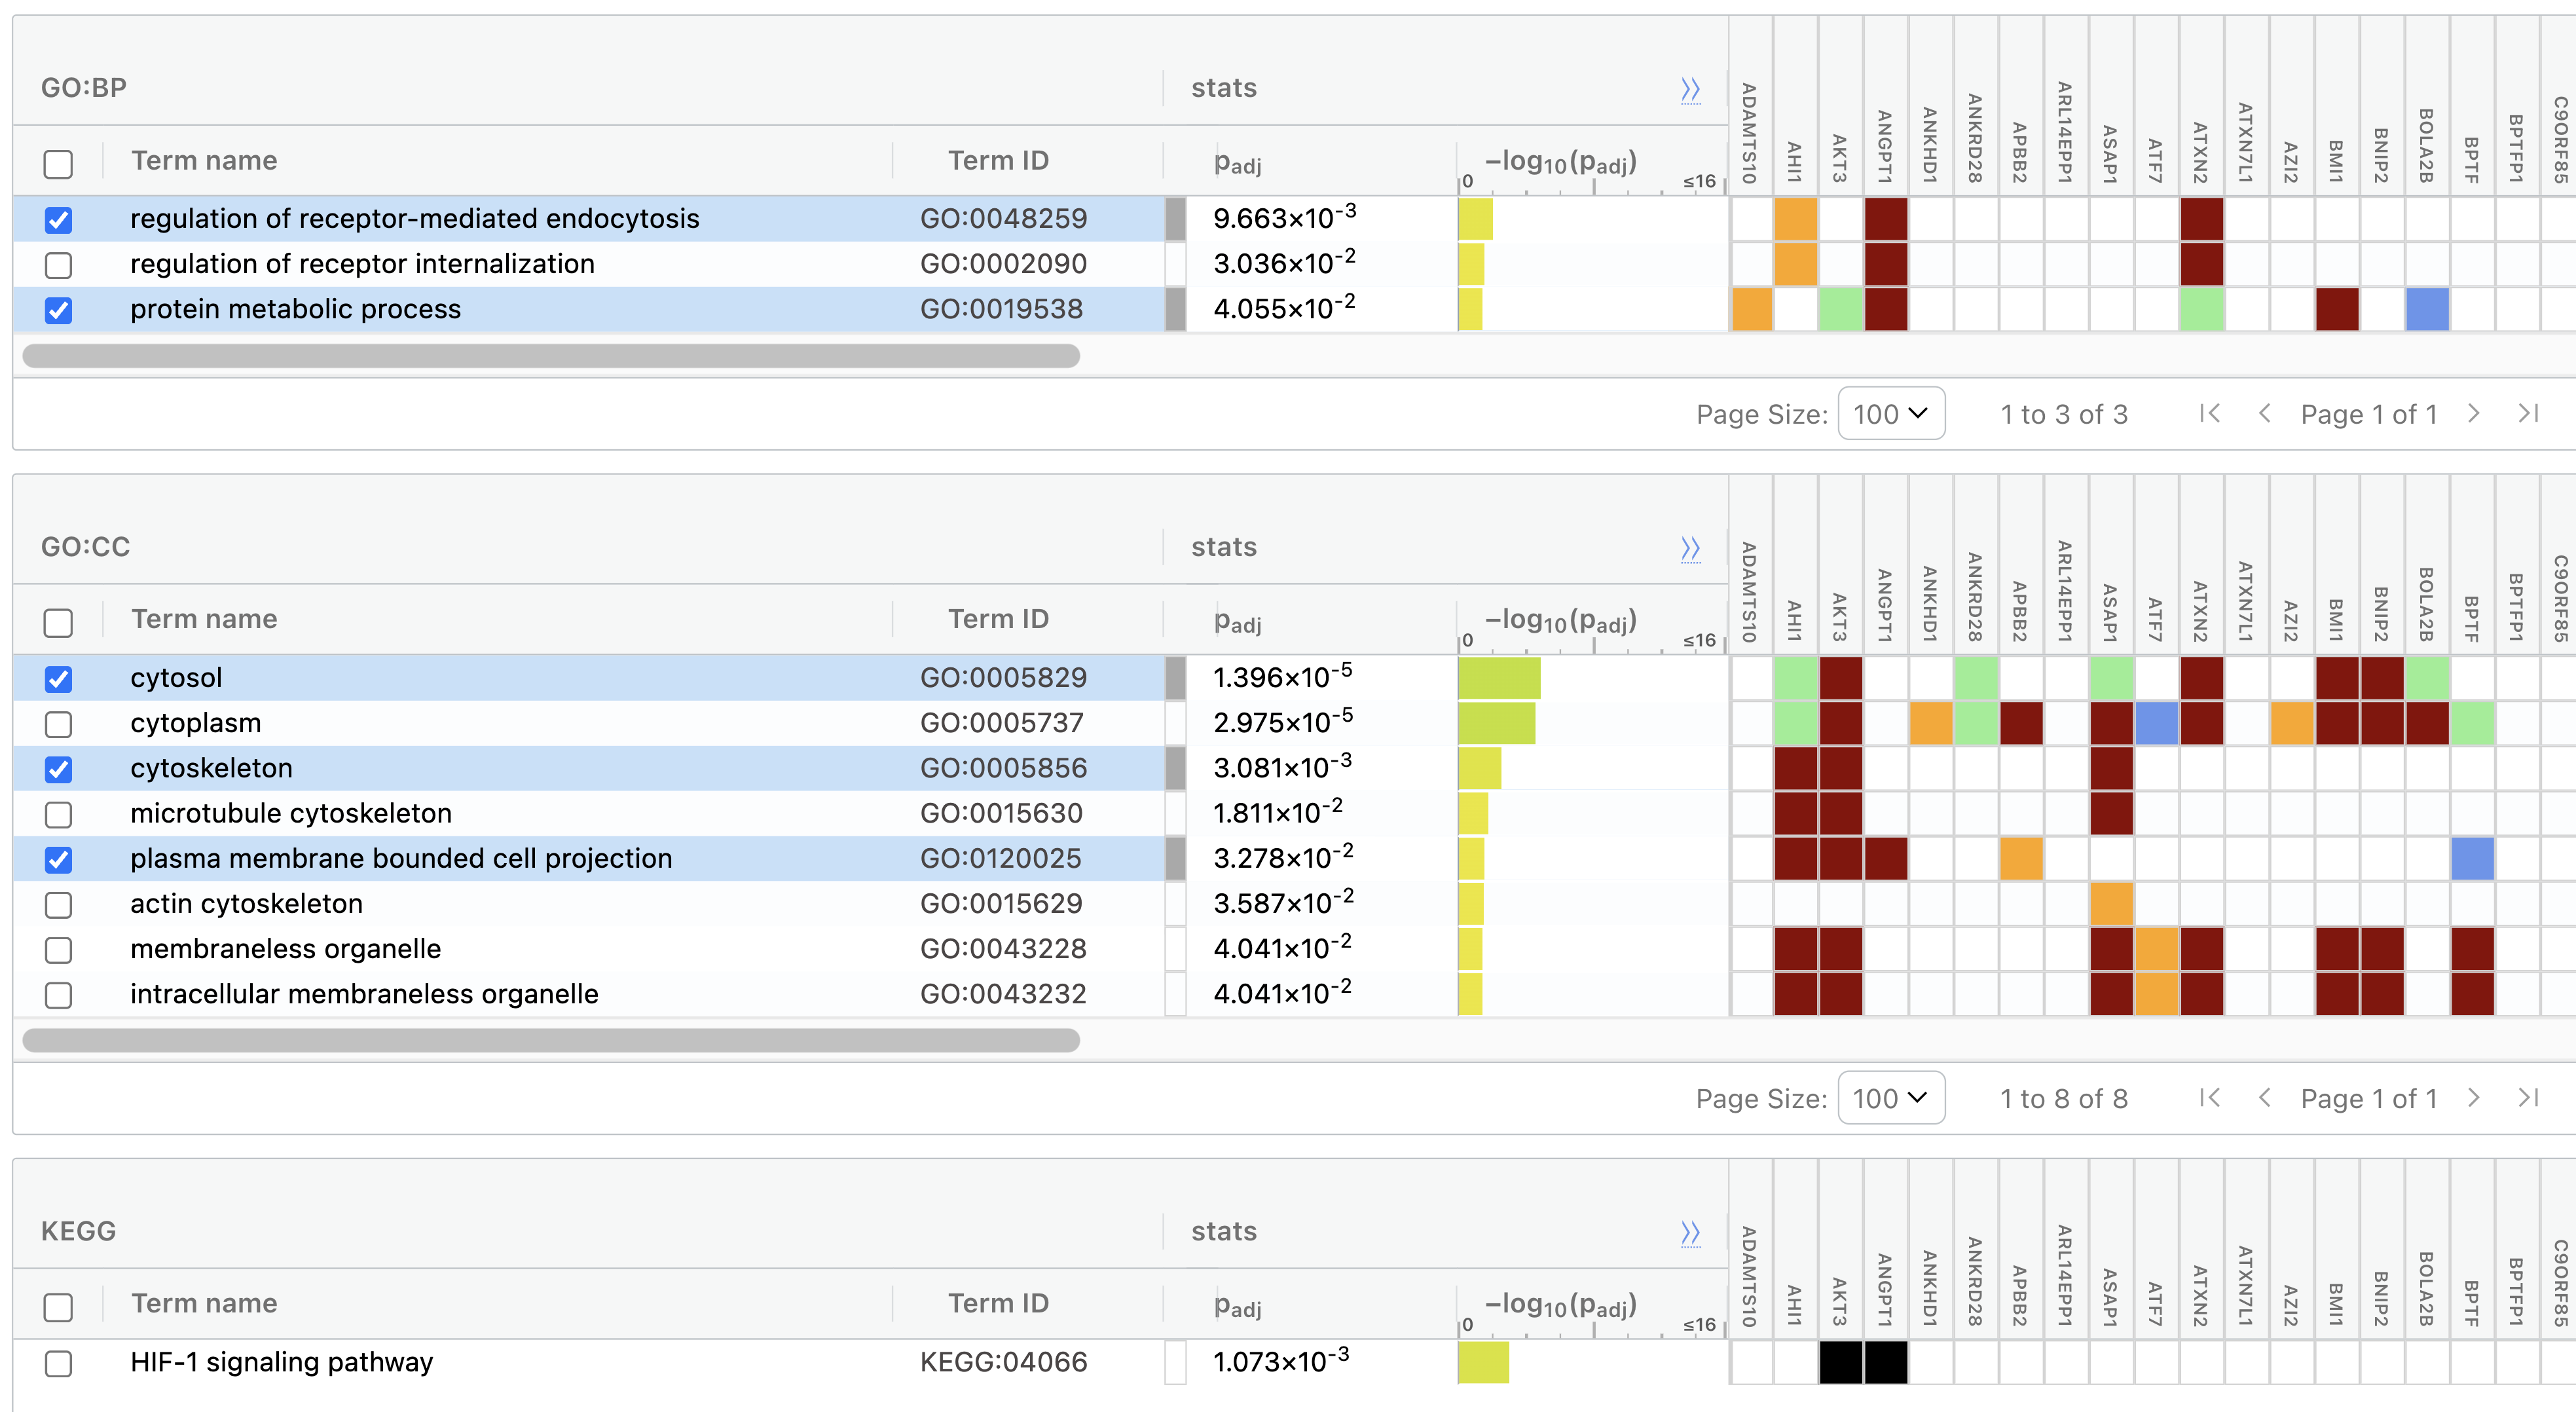Expand GO:BP stats columns double-chevron icon
Image resolution: width=2576 pixels, height=1412 pixels.
[1690, 89]
